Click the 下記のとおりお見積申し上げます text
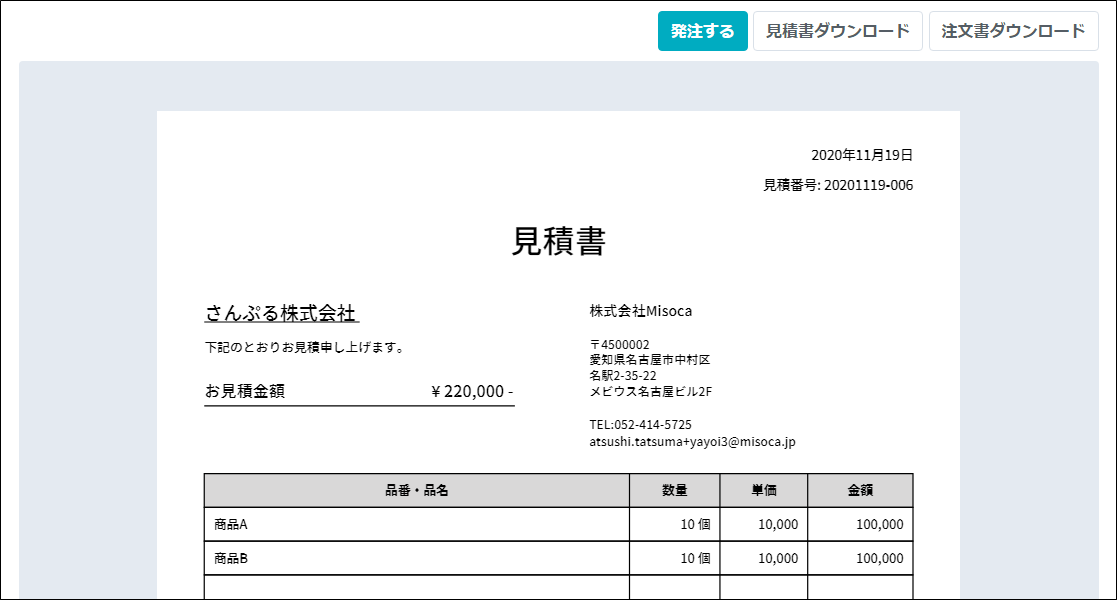Screen dimensions: 1117x600 [x=304, y=348]
